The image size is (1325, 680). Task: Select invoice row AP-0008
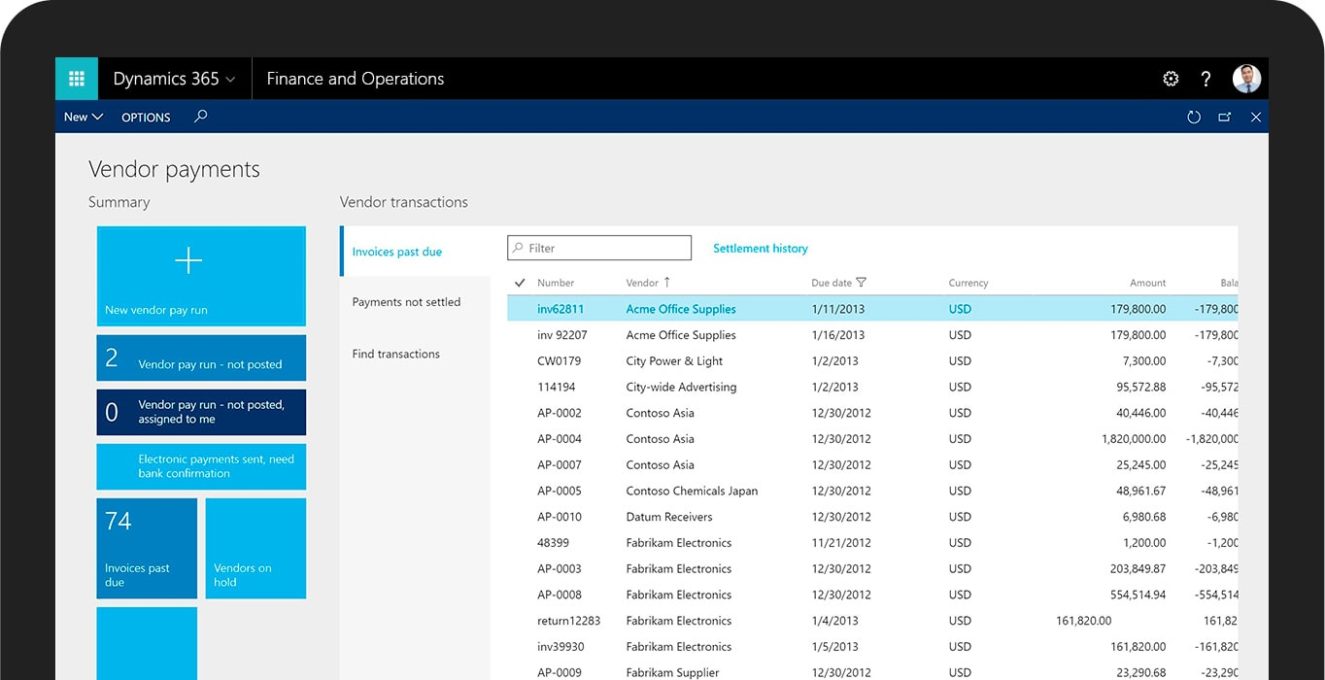pos(872,595)
